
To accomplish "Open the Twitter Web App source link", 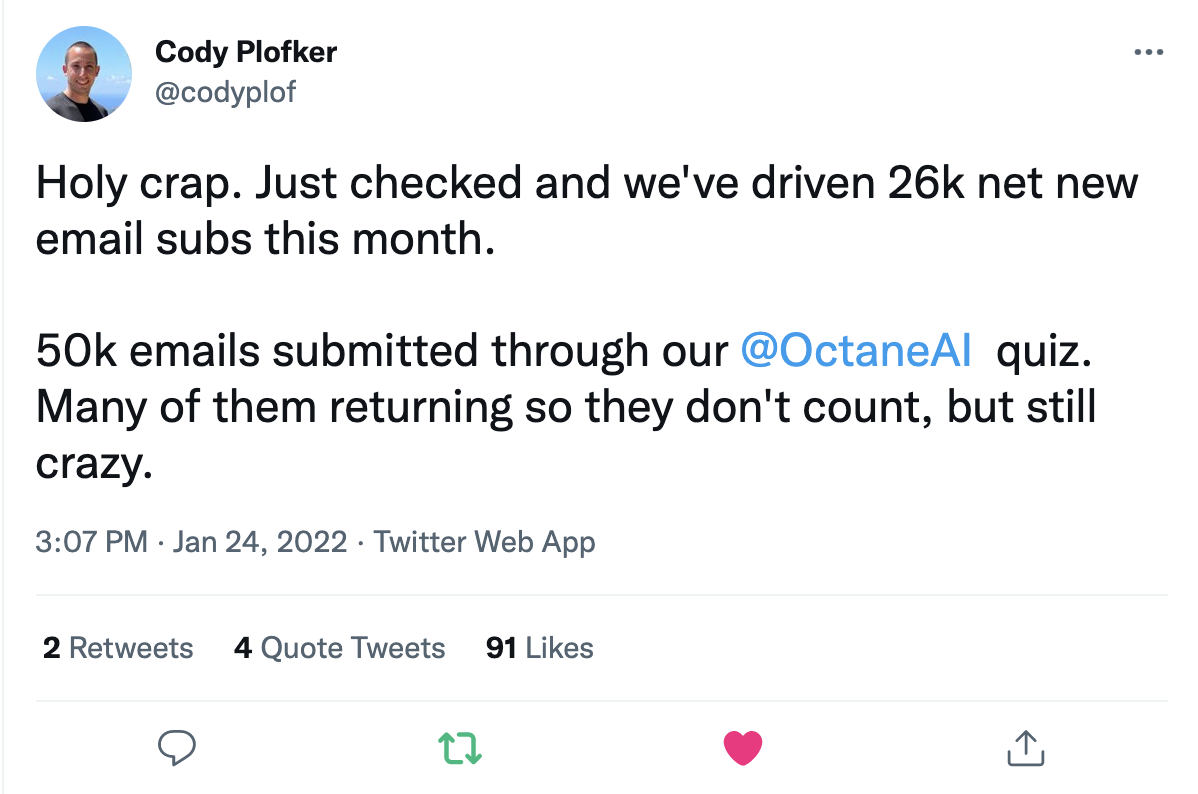I will coord(484,543).
